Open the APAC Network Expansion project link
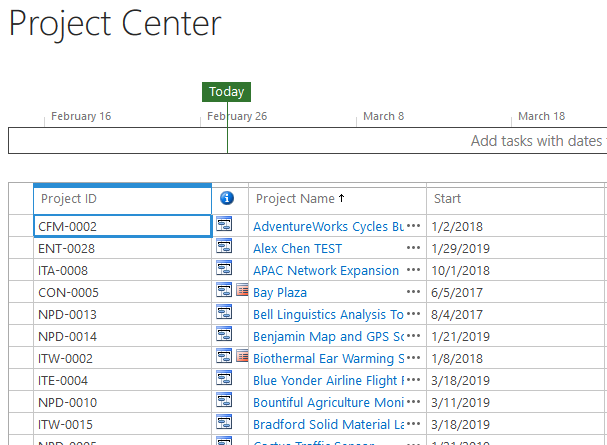Viewport: 607px width, 445px height. pos(326,271)
